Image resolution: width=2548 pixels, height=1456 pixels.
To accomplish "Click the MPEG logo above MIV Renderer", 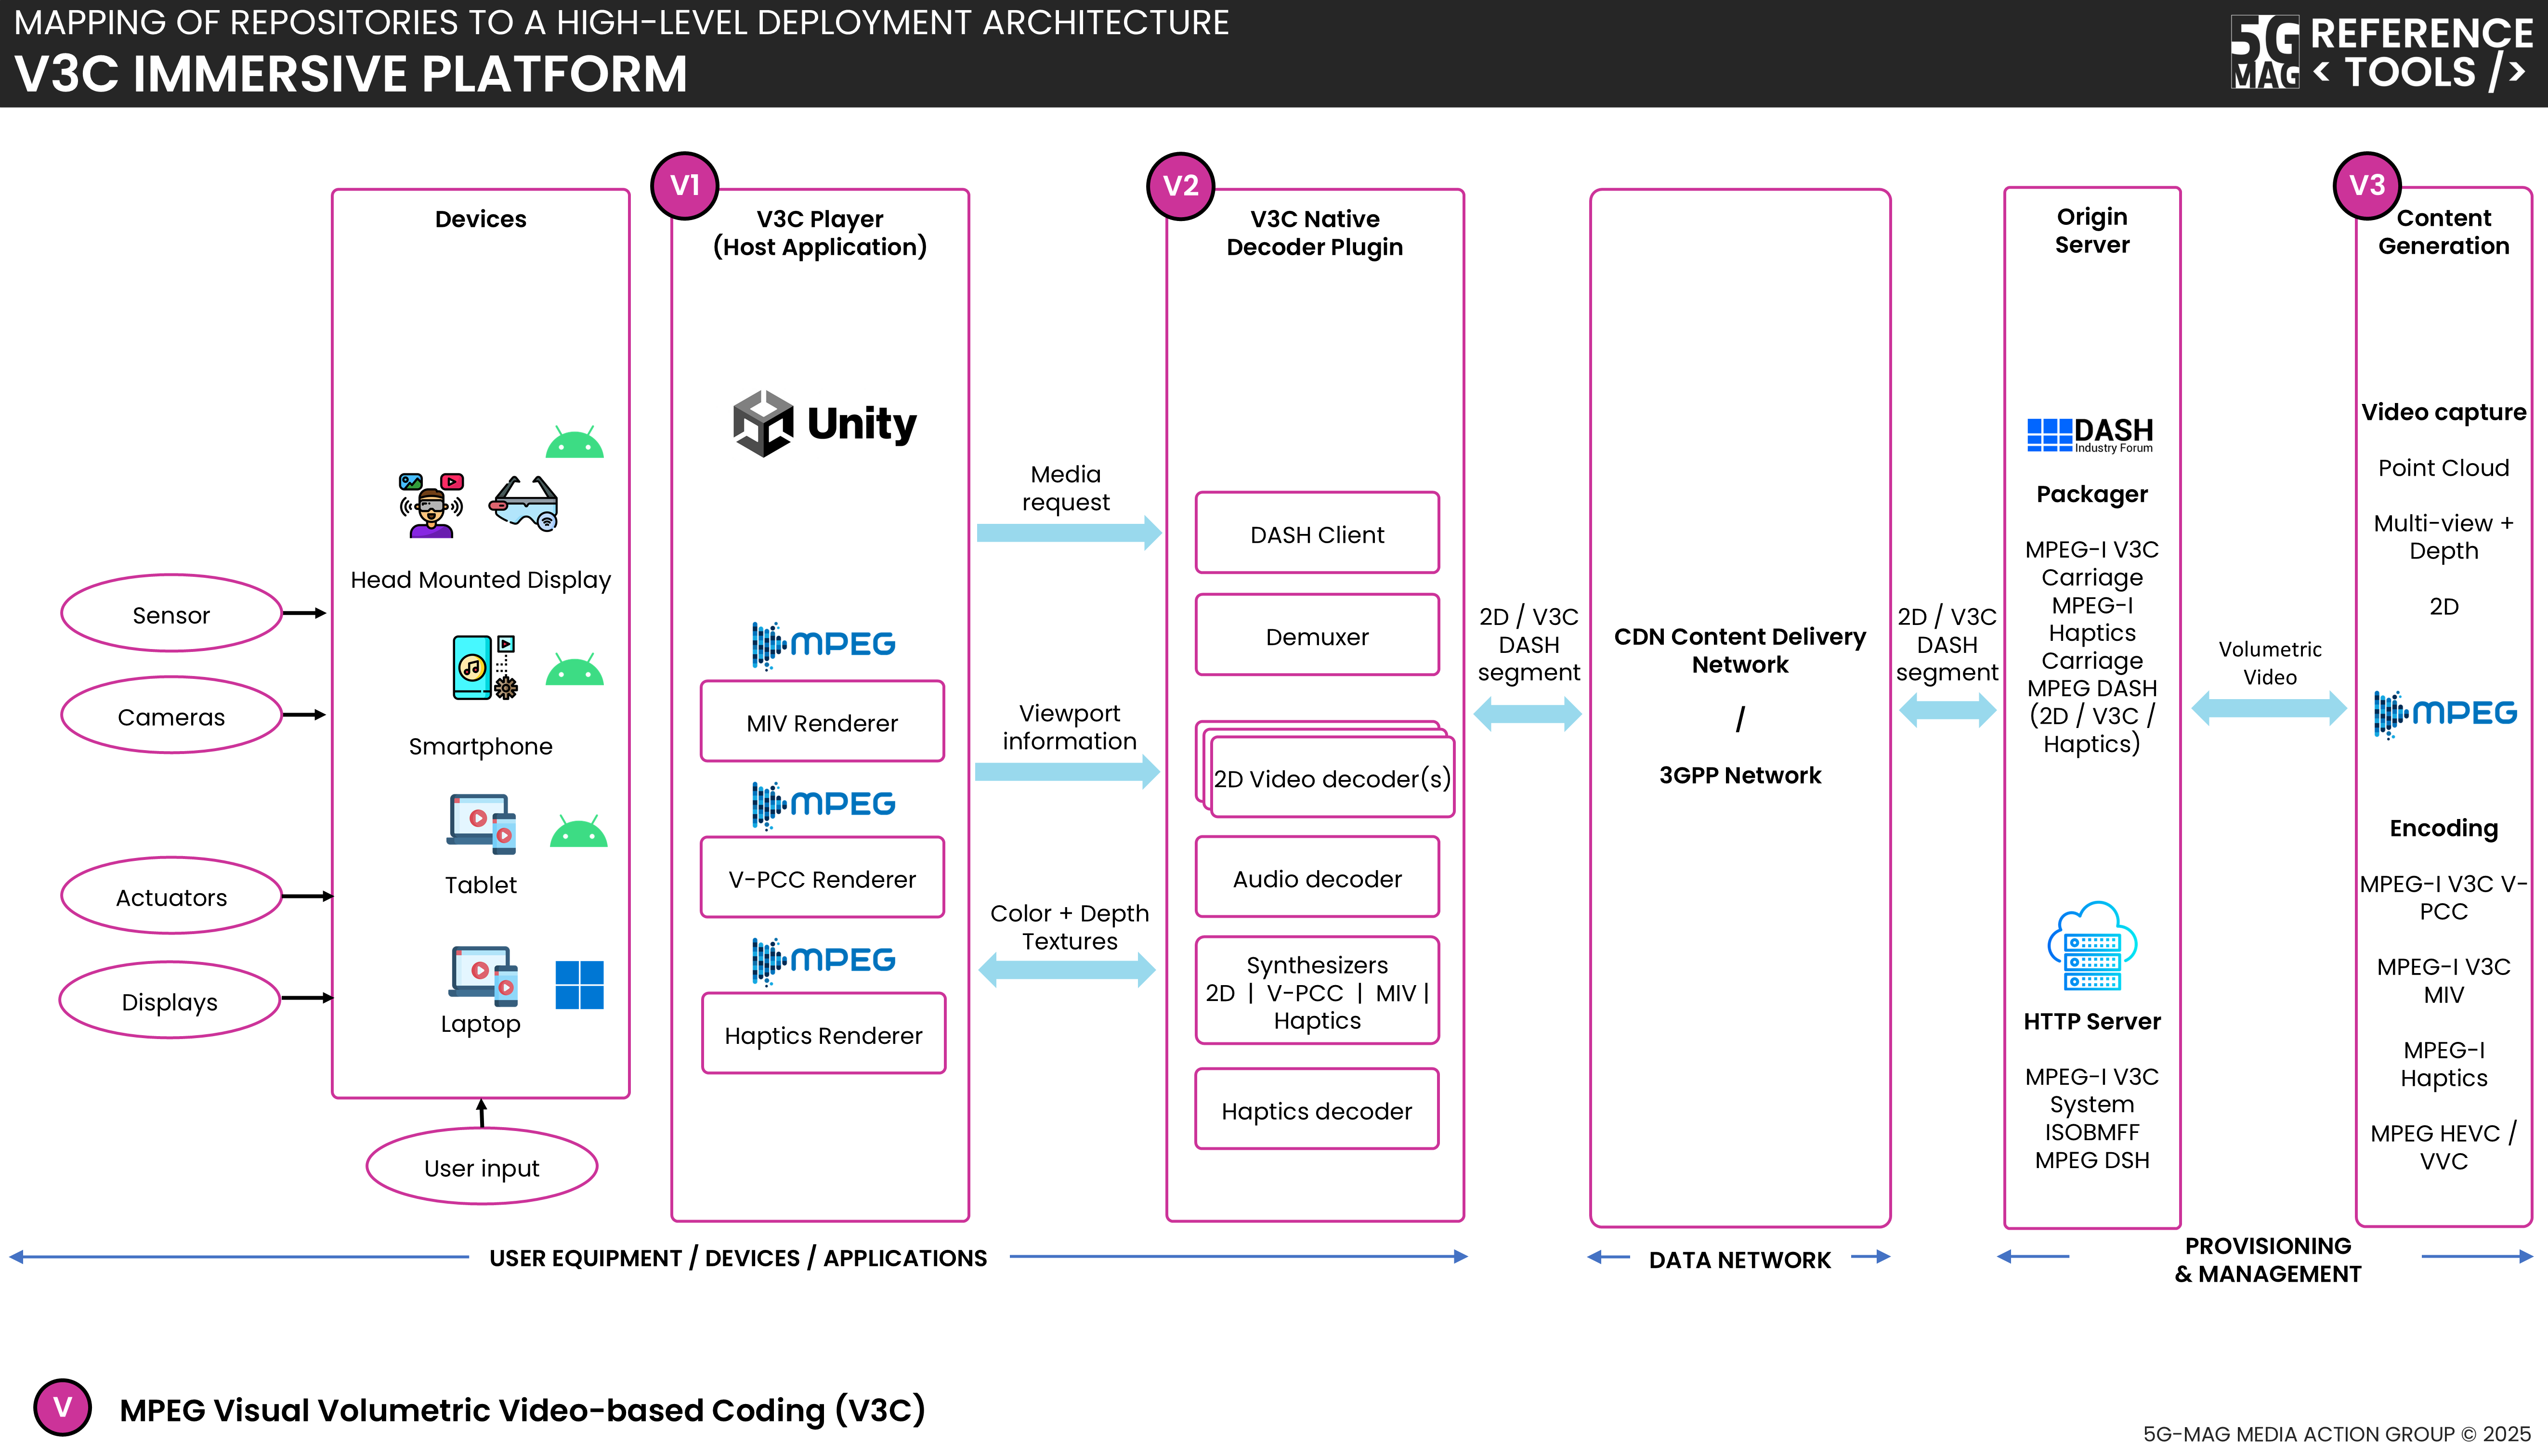I will click(823, 644).
